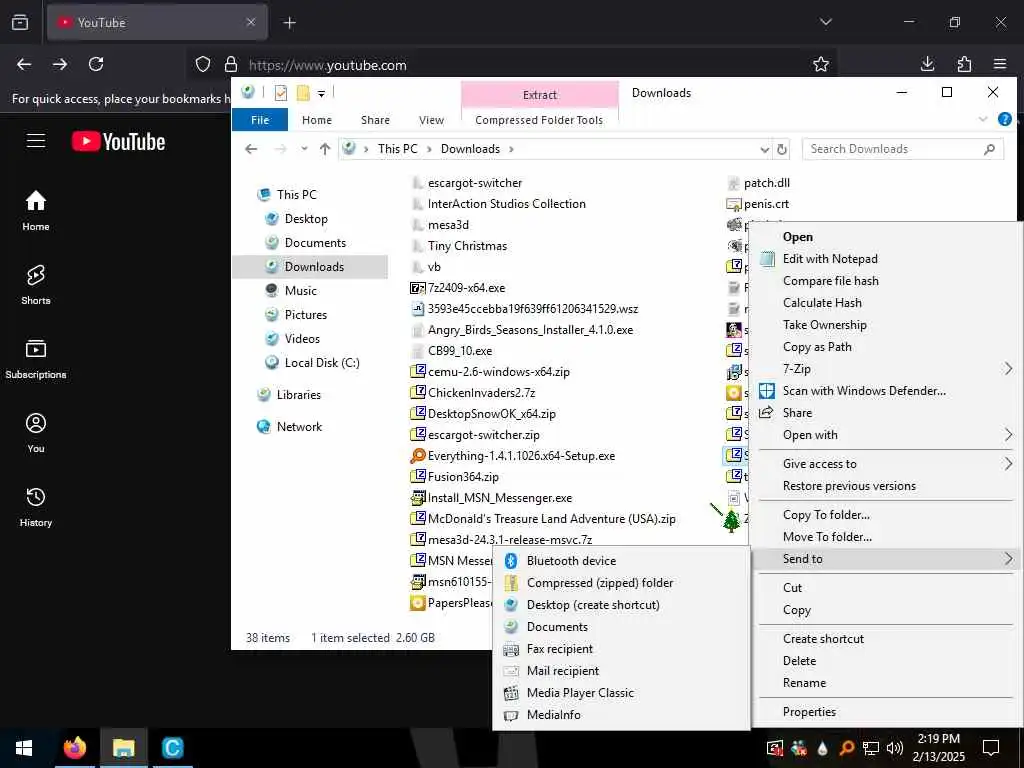Expand the ribbon chevron
The image size is (1024, 768).
click(x=983, y=120)
